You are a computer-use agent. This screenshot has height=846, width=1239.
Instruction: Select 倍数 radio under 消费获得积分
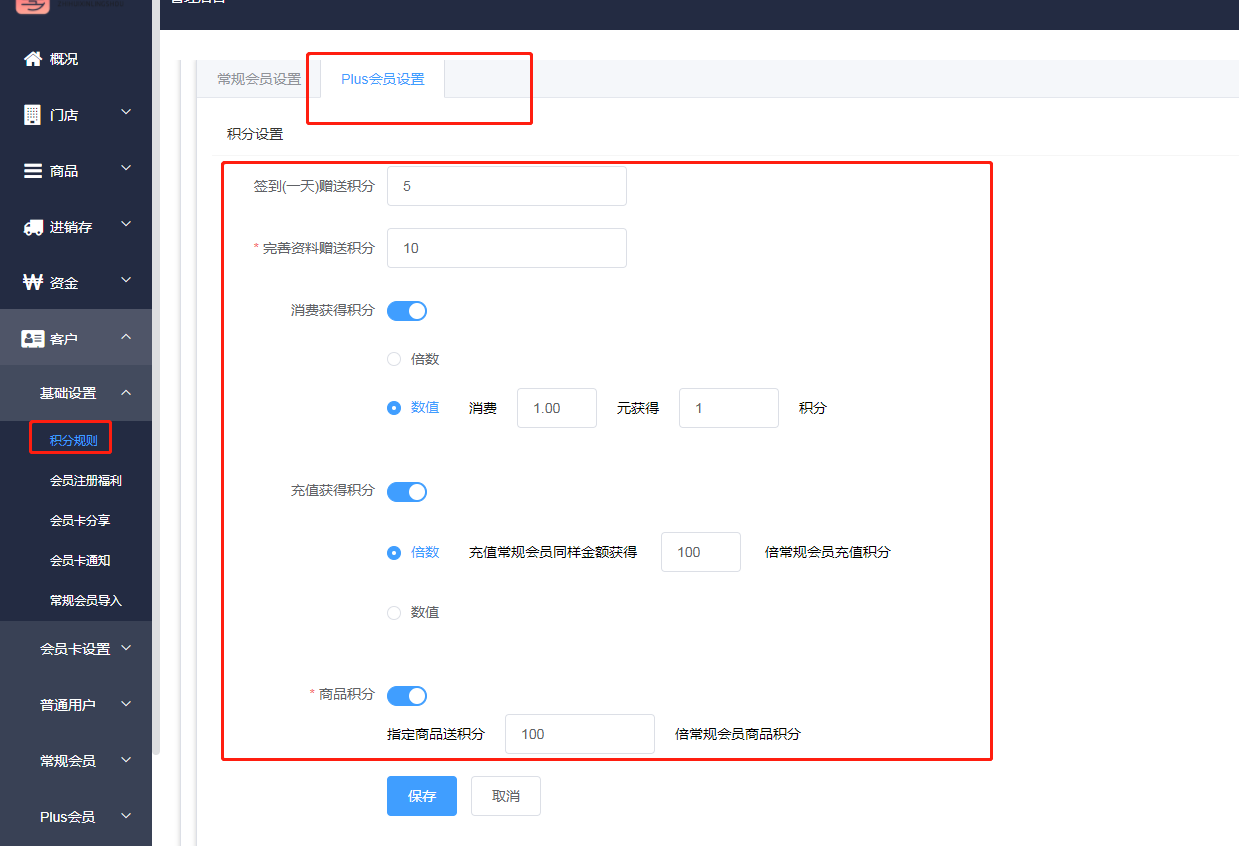[394, 359]
